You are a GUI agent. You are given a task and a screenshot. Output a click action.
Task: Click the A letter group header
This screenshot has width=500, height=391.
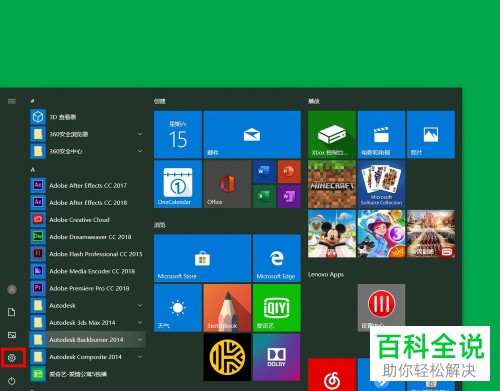point(33,170)
